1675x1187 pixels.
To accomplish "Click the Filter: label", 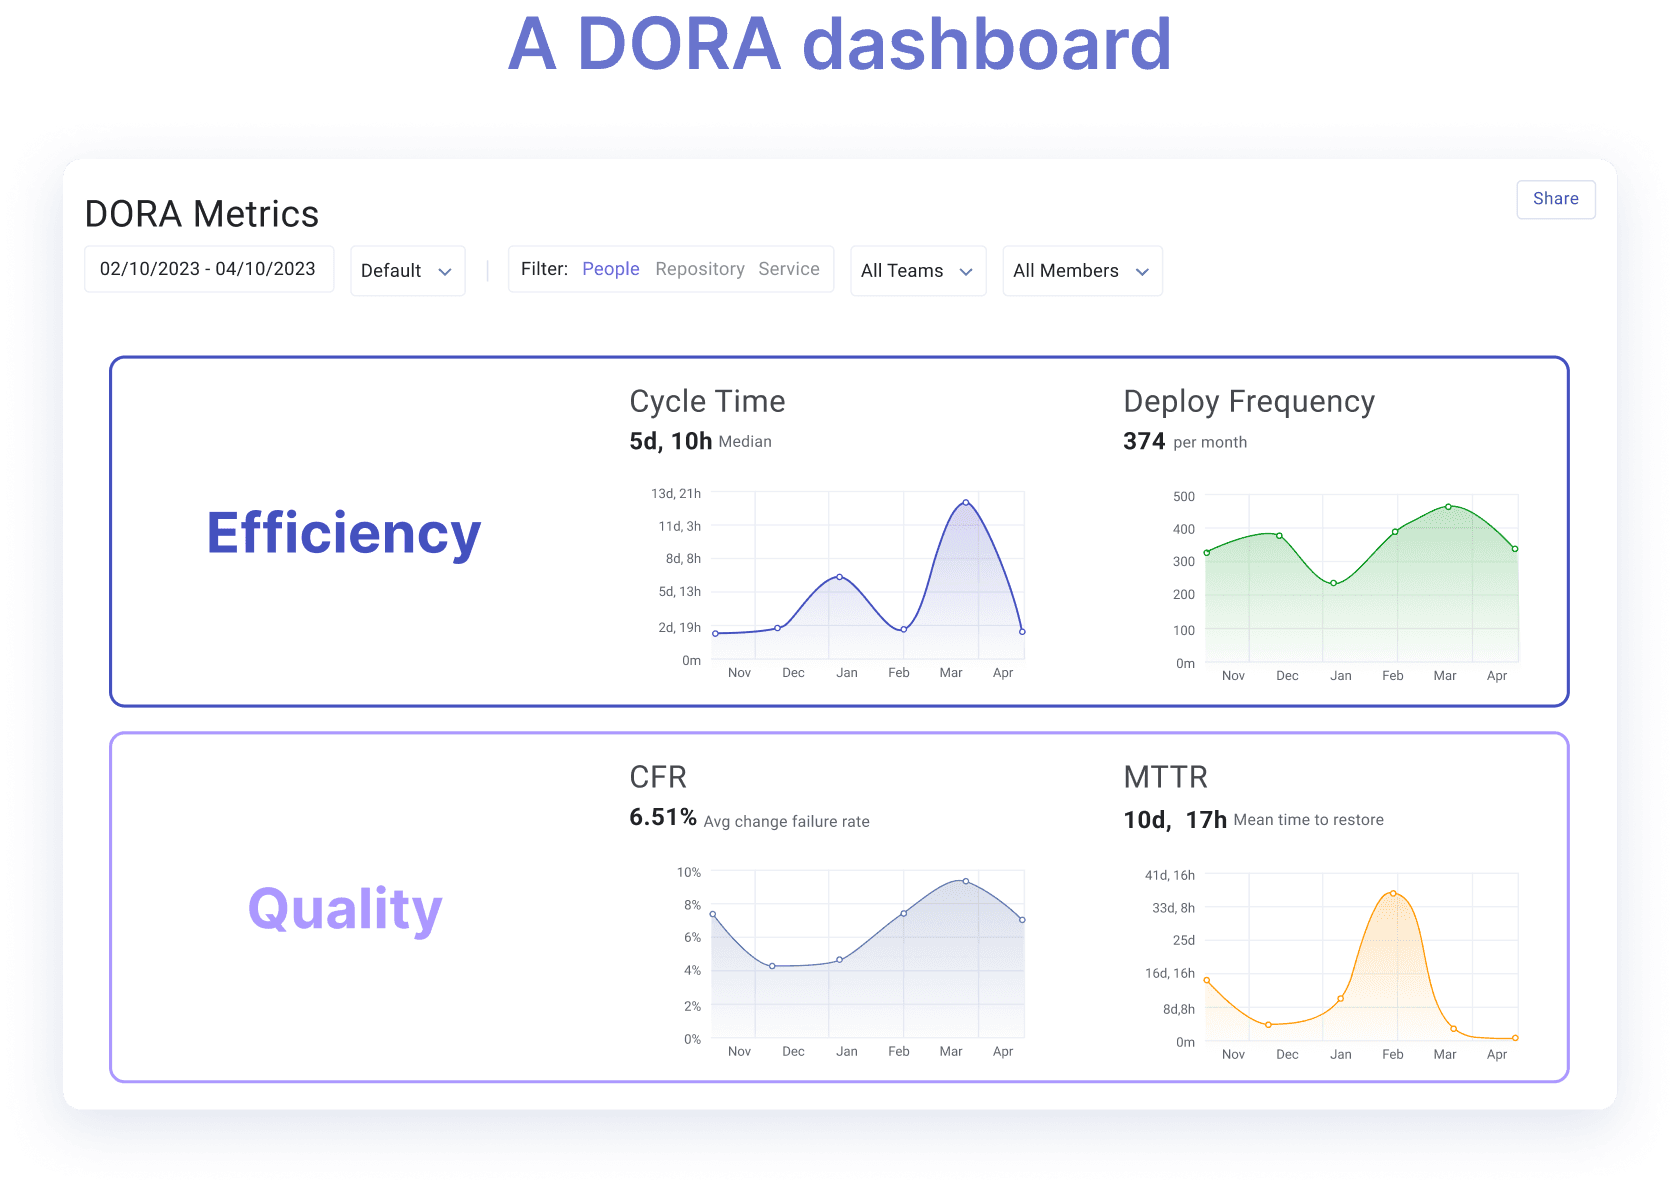I will (x=544, y=269).
